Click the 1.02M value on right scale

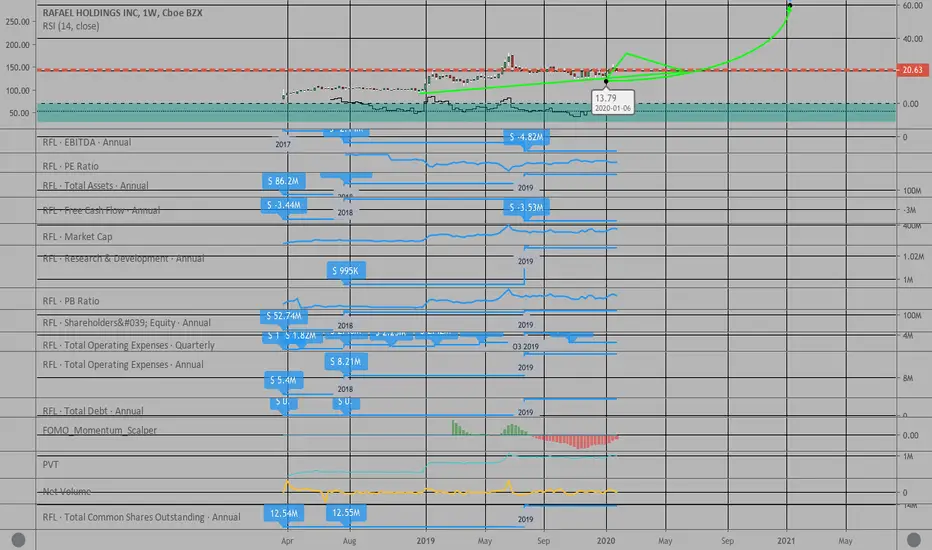[x=914, y=257]
